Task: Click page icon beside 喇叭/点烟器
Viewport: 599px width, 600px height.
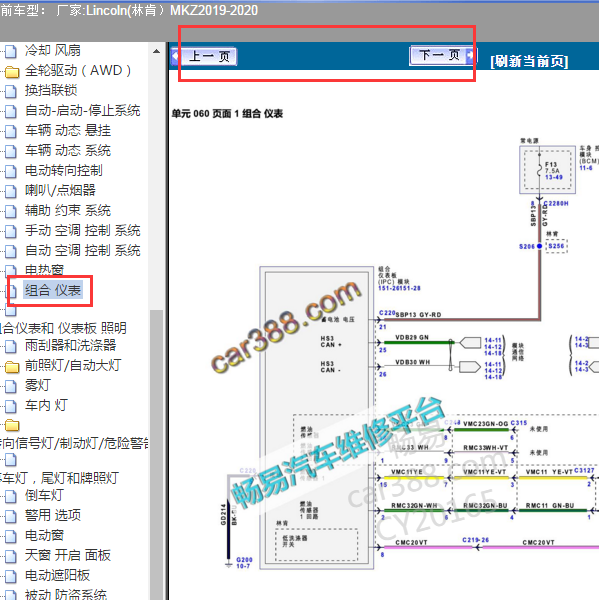Action: pos(11,191)
